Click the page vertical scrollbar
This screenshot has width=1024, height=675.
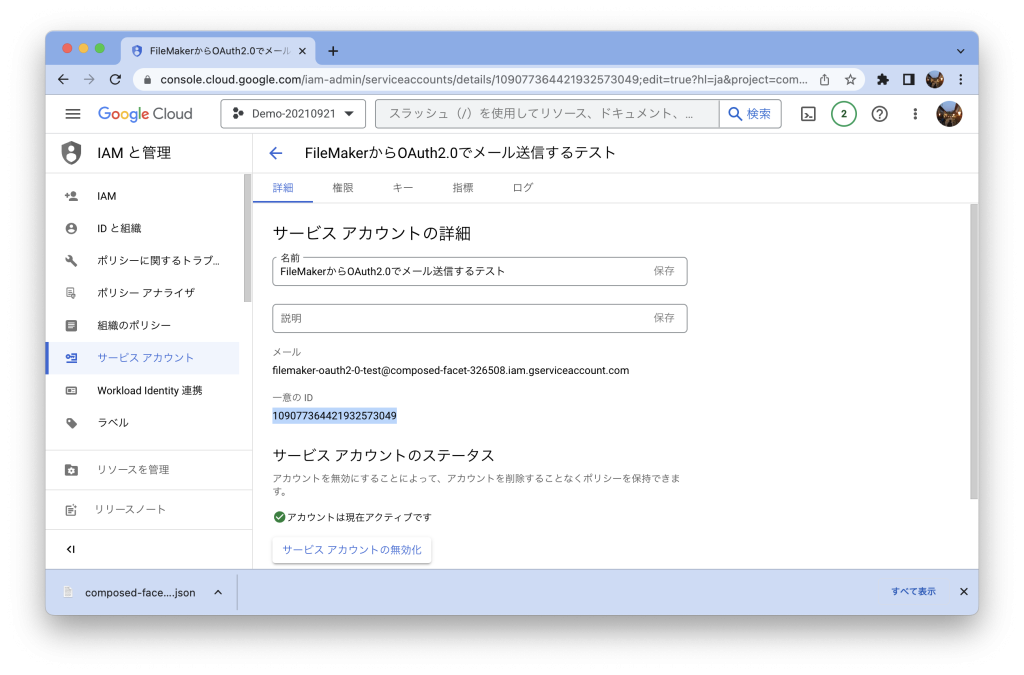coord(974,353)
